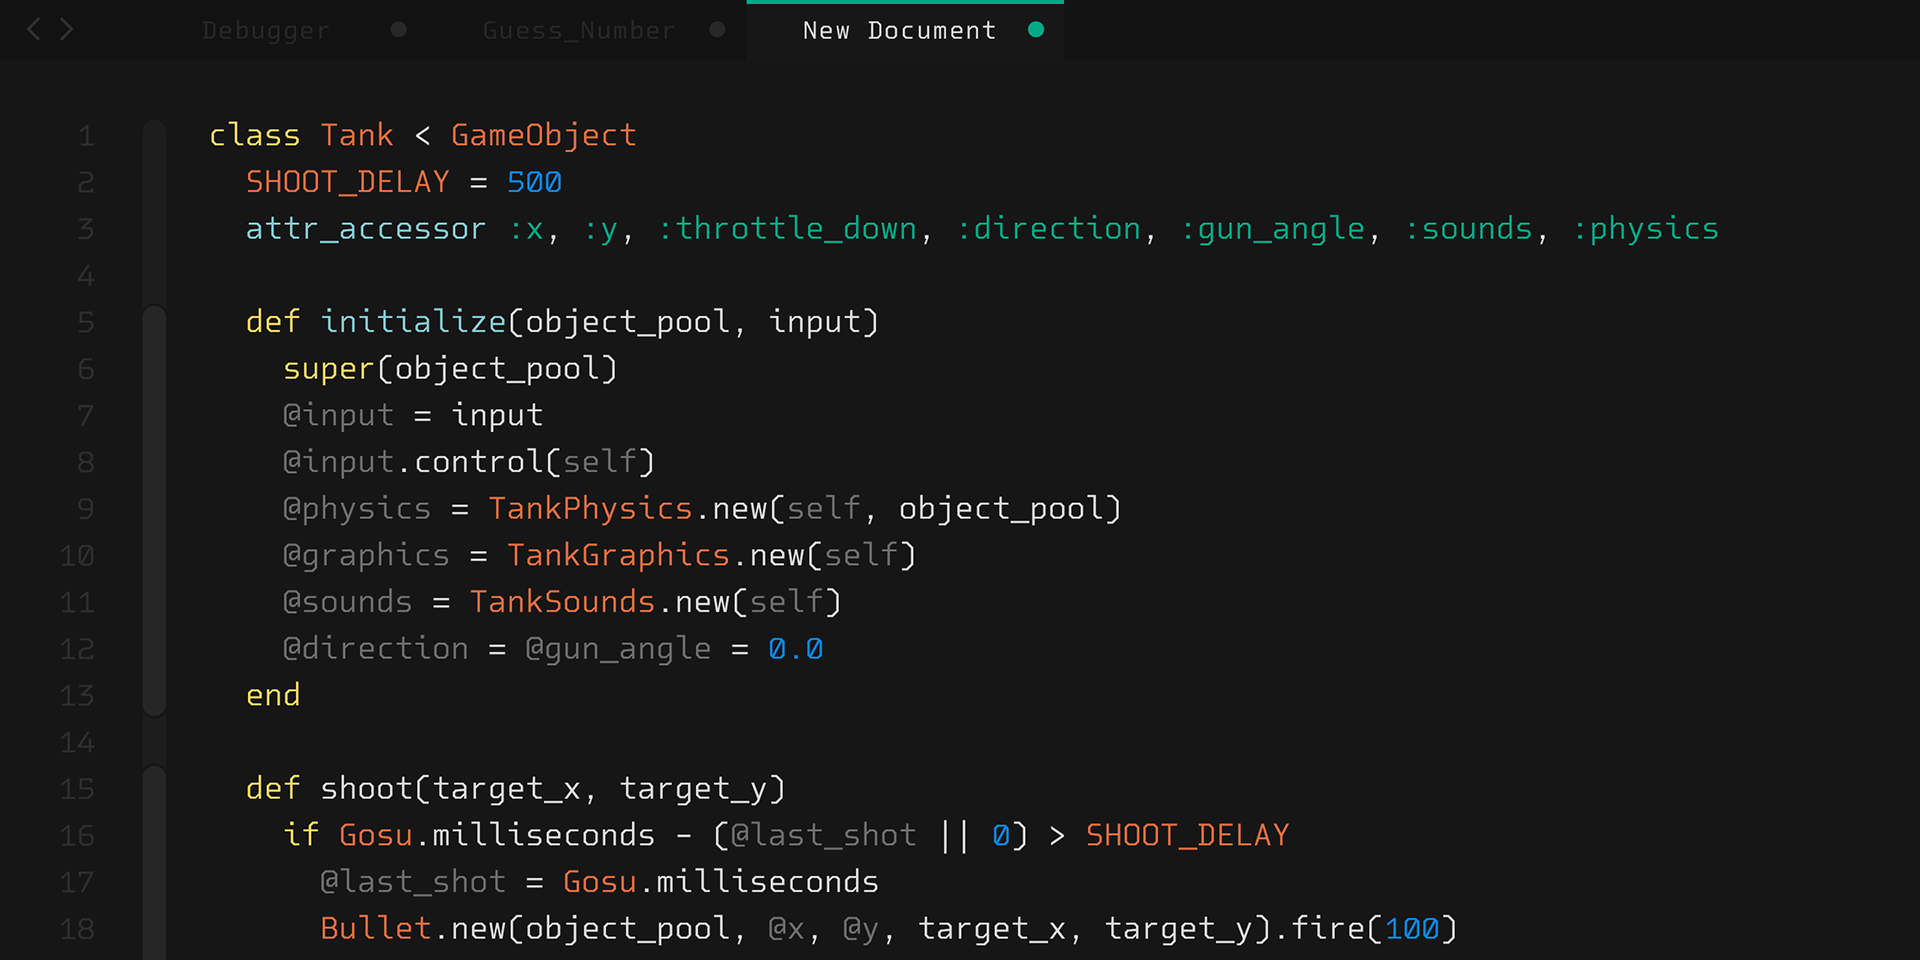Click the 0.0 value on line 12

[x=795, y=649]
